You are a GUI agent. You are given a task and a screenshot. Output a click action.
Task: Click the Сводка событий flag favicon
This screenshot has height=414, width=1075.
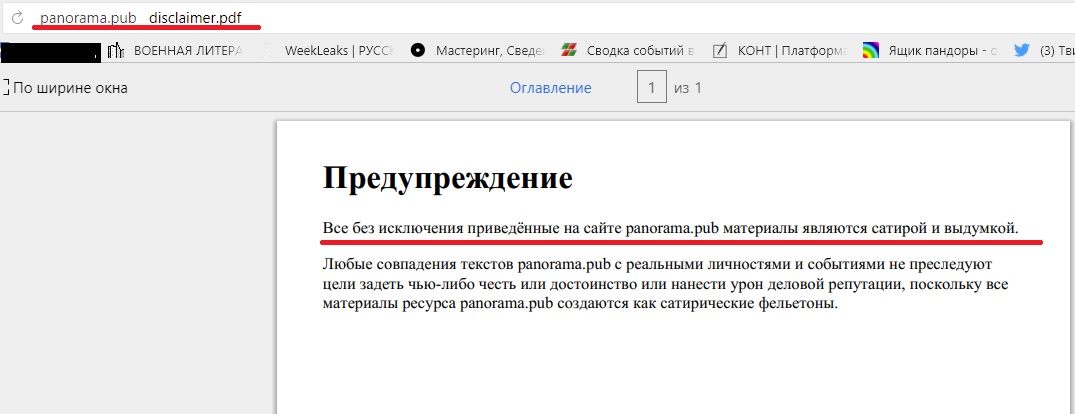tap(569, 50)
